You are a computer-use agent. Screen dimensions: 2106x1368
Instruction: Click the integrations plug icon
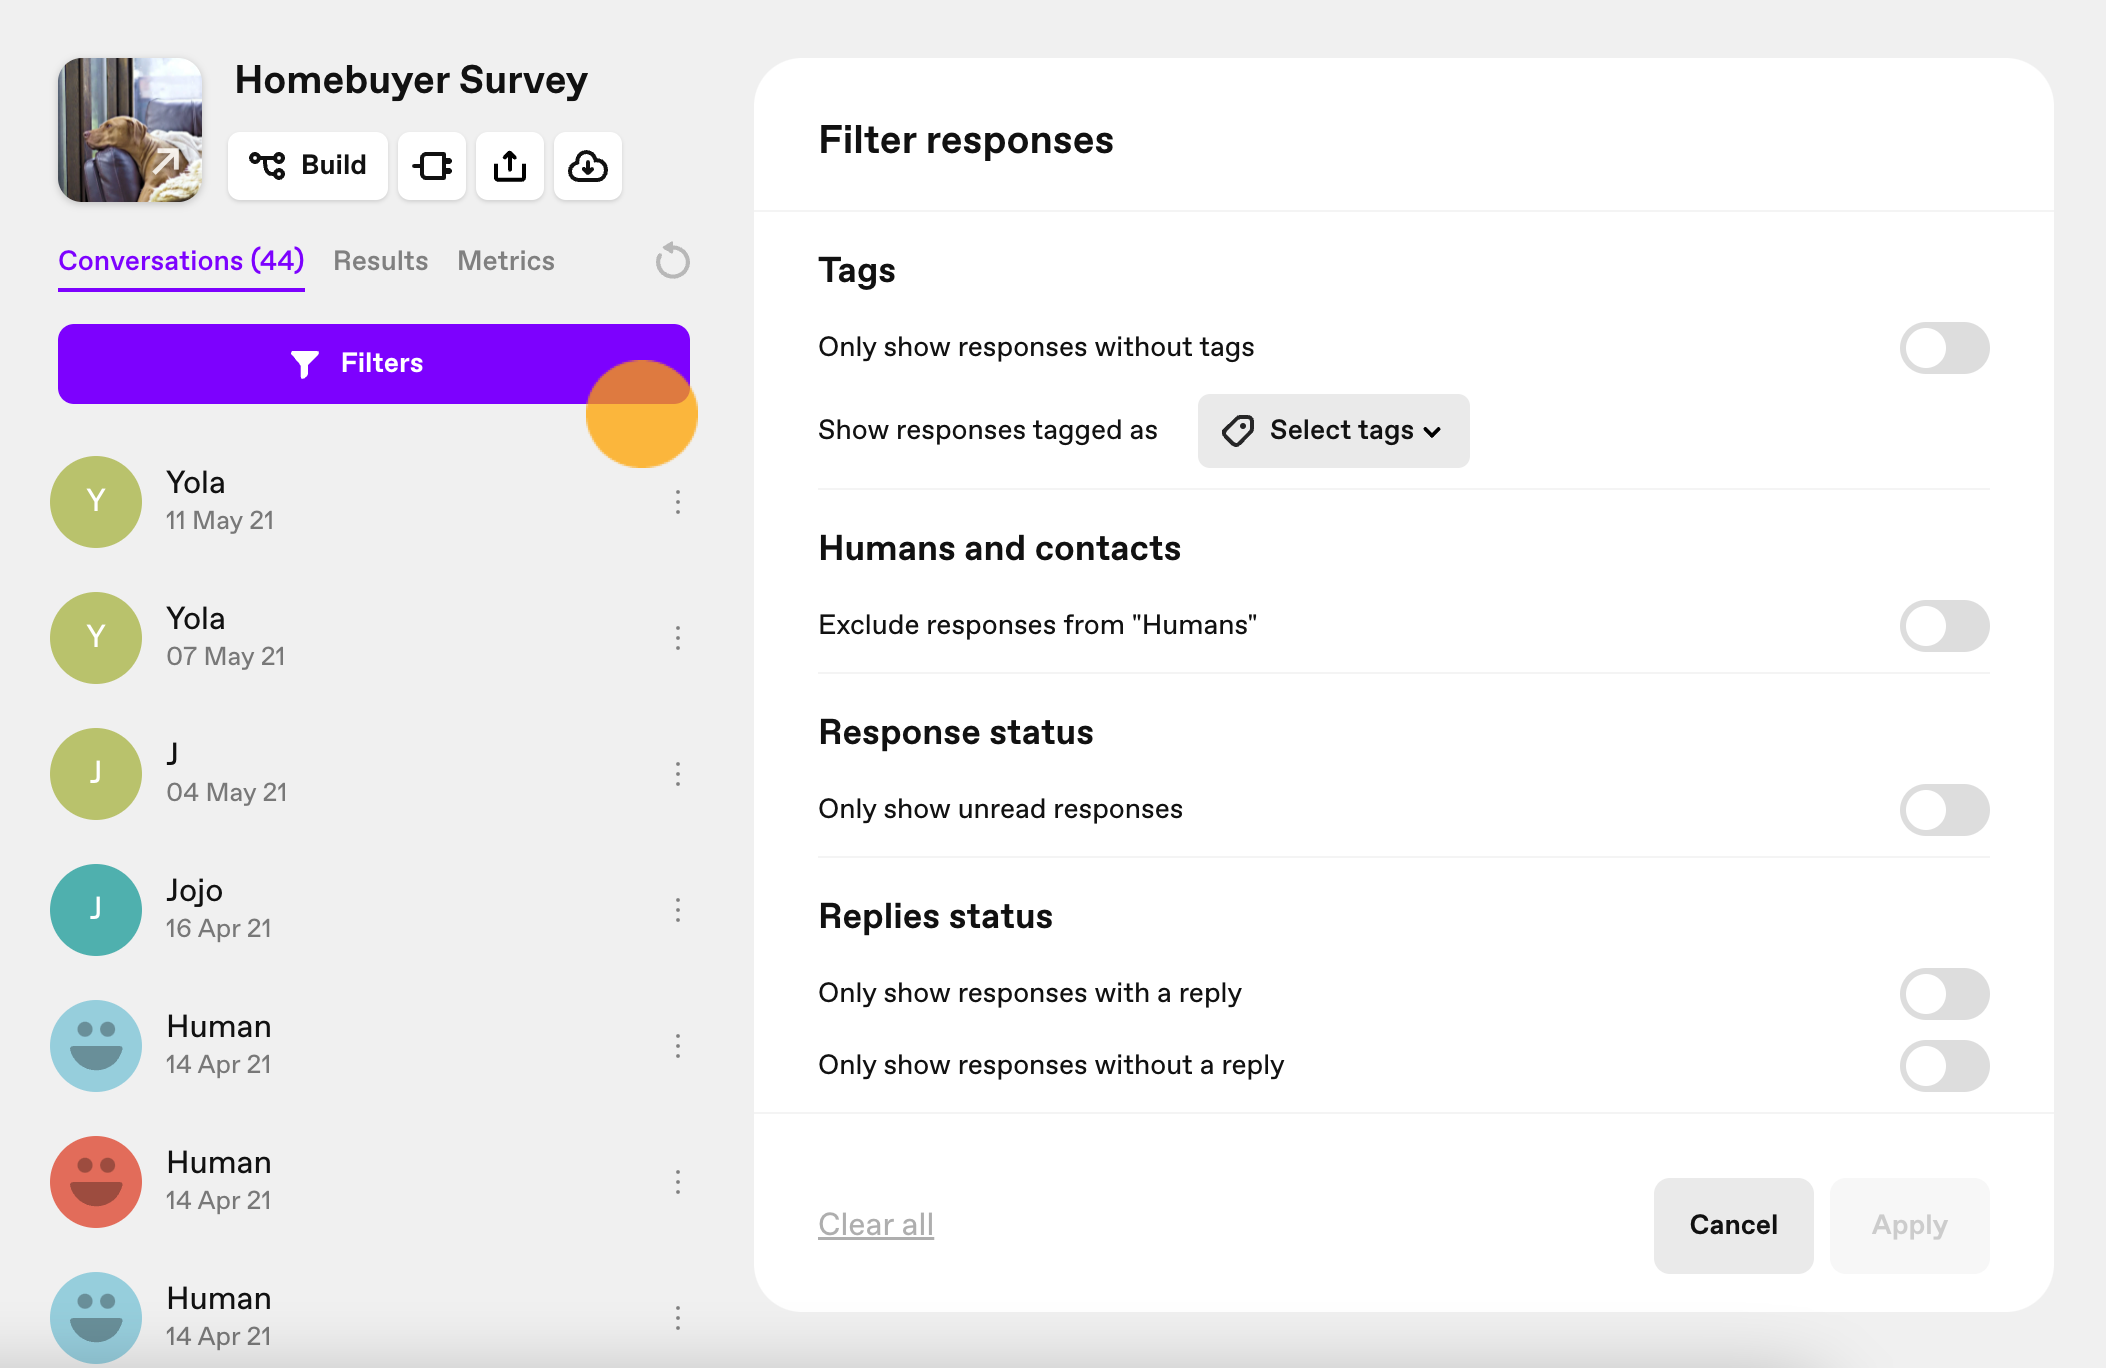pos(432,166)
